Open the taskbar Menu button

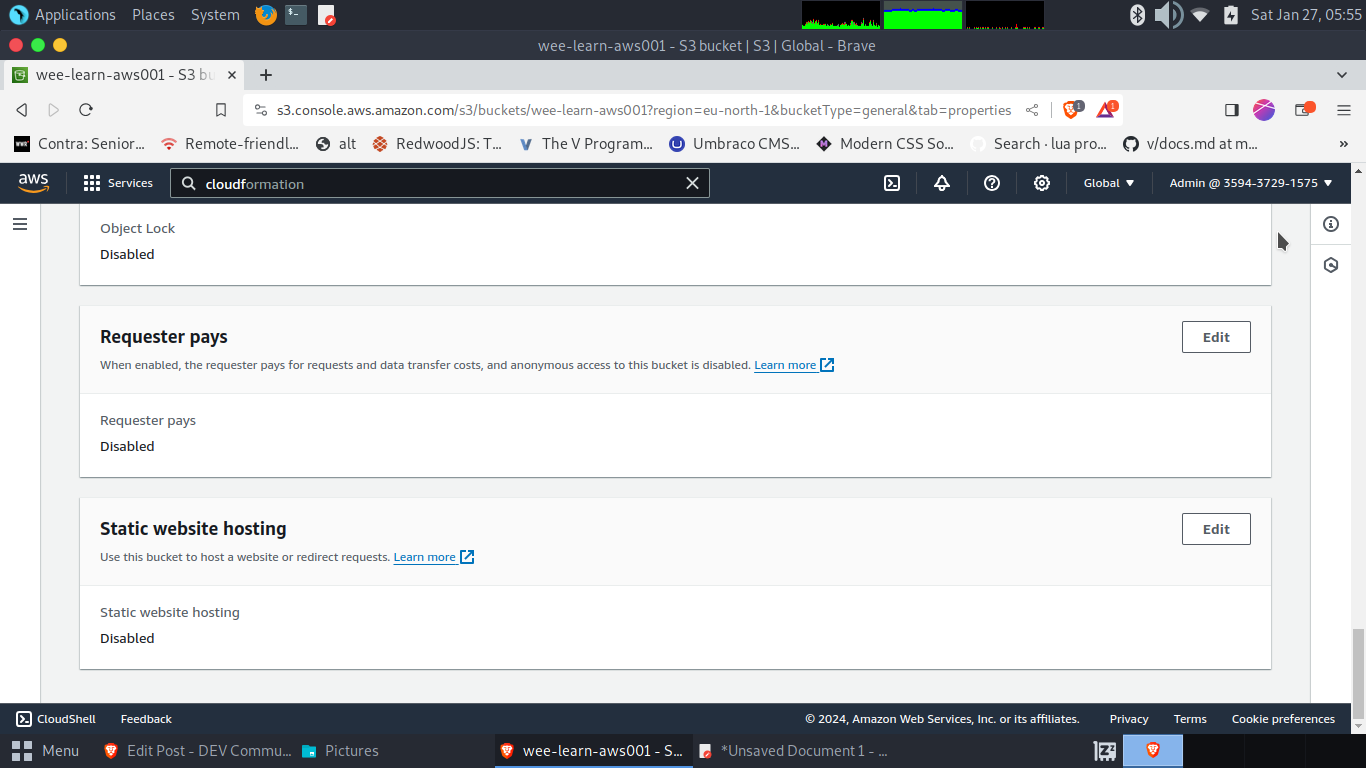click(x=45, y=751)
